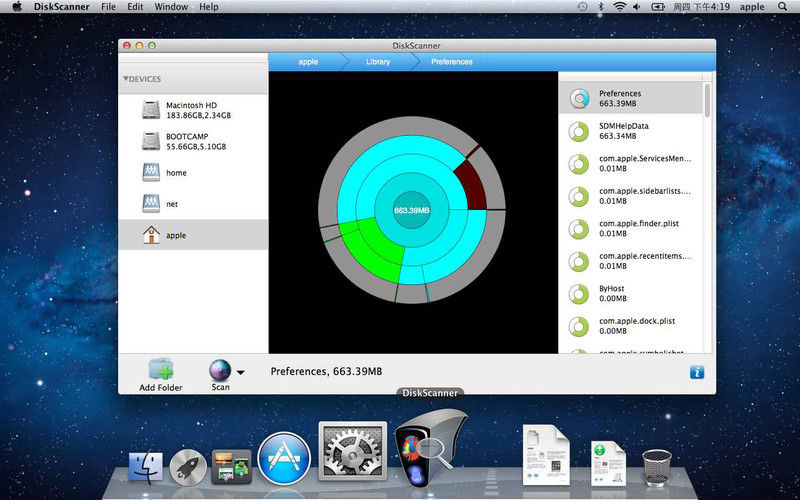
Task: Click the Preferences pie icon in list
Action: click(x=579, y=98)
